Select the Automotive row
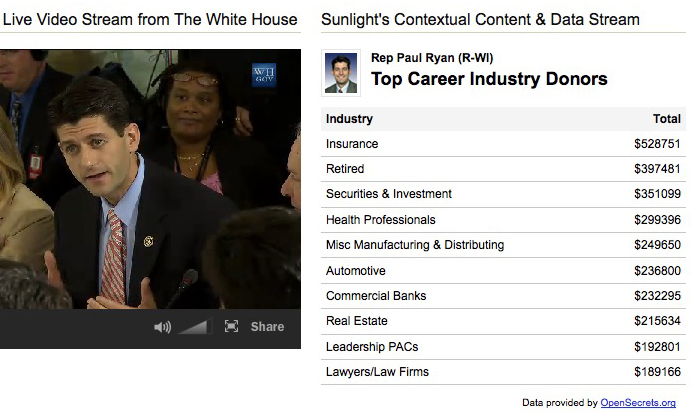 point(503,270)
